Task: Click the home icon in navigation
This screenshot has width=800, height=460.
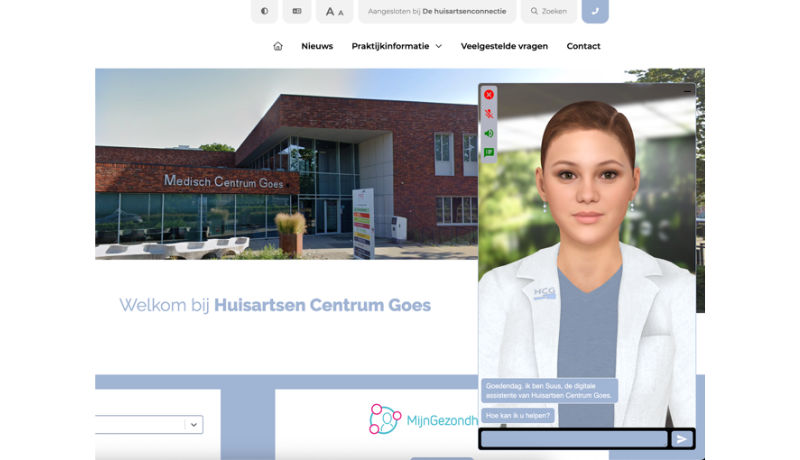Action: (278, 46)
